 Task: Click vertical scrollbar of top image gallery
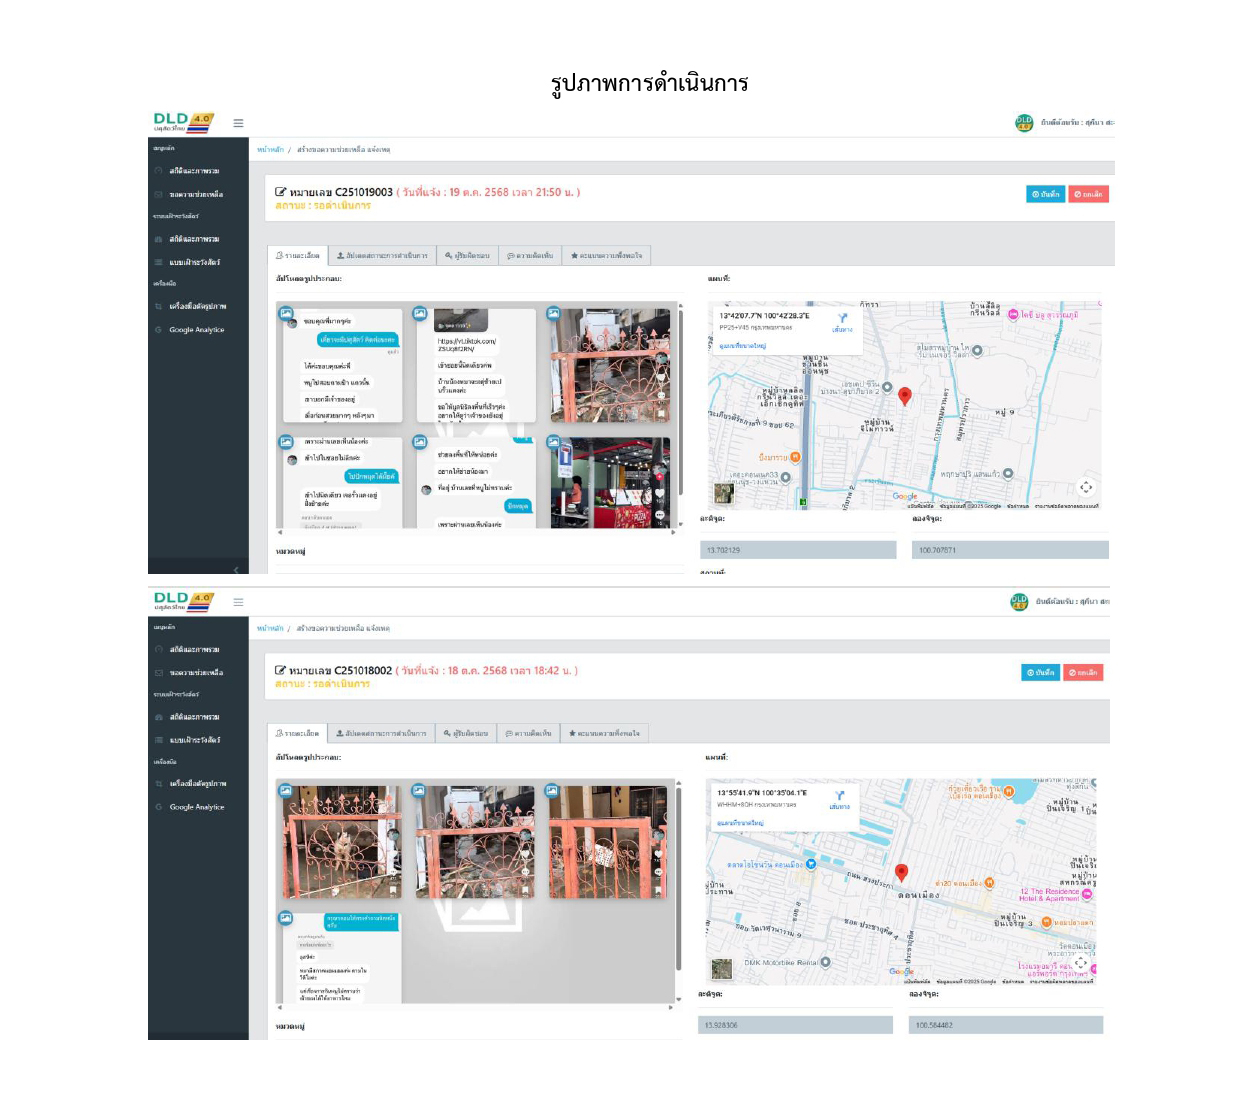pos(680,400)
